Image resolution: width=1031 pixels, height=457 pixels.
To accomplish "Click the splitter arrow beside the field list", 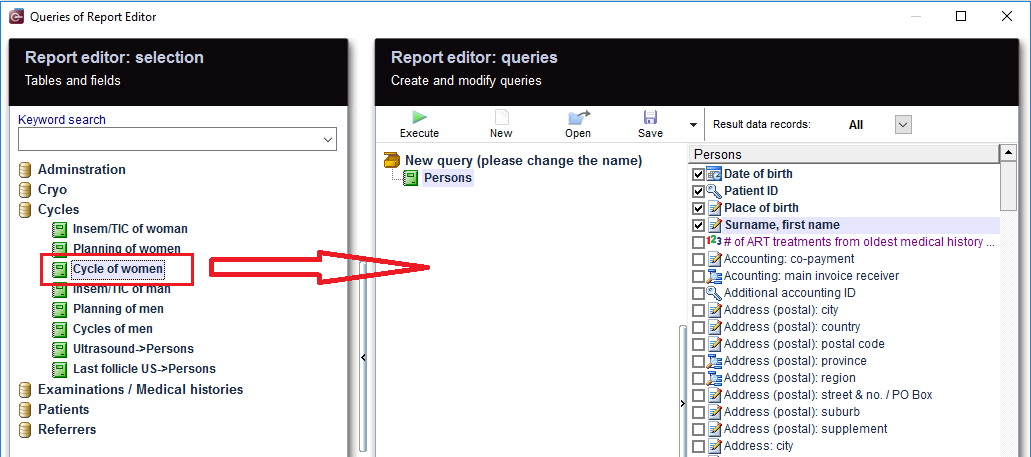I will [683, 403].
